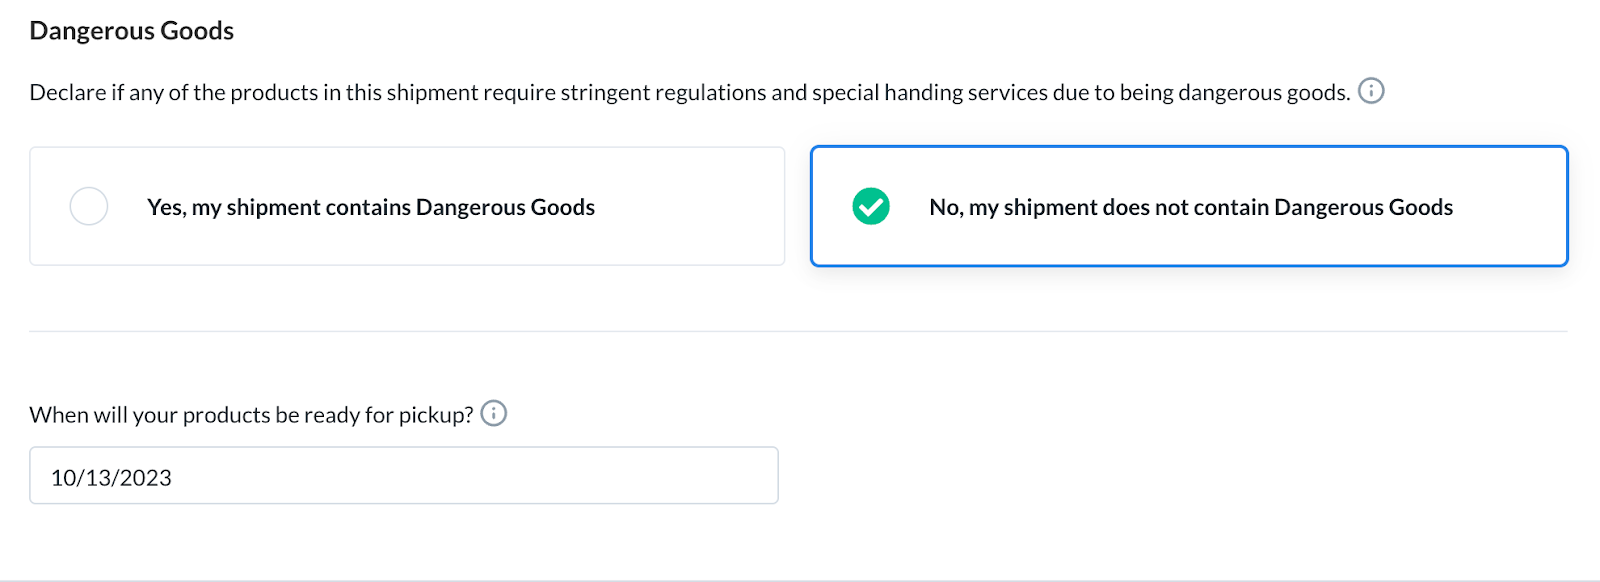Click the 'Dangerous Goods' section heading
This screenshot has width=1600, height=582.
131,31
